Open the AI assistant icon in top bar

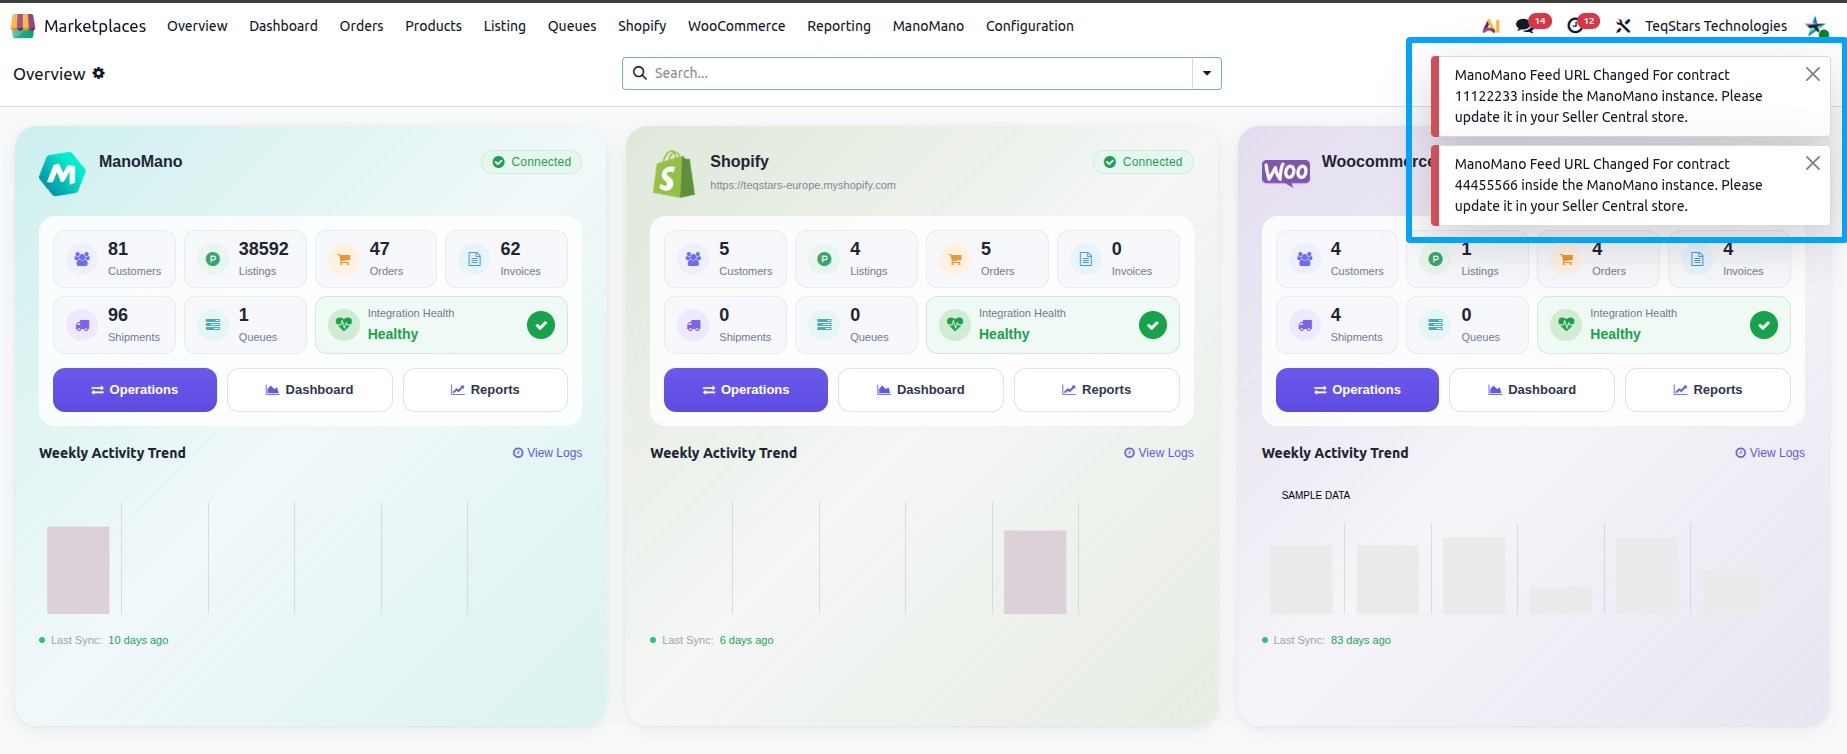(x=1491, y=26)
